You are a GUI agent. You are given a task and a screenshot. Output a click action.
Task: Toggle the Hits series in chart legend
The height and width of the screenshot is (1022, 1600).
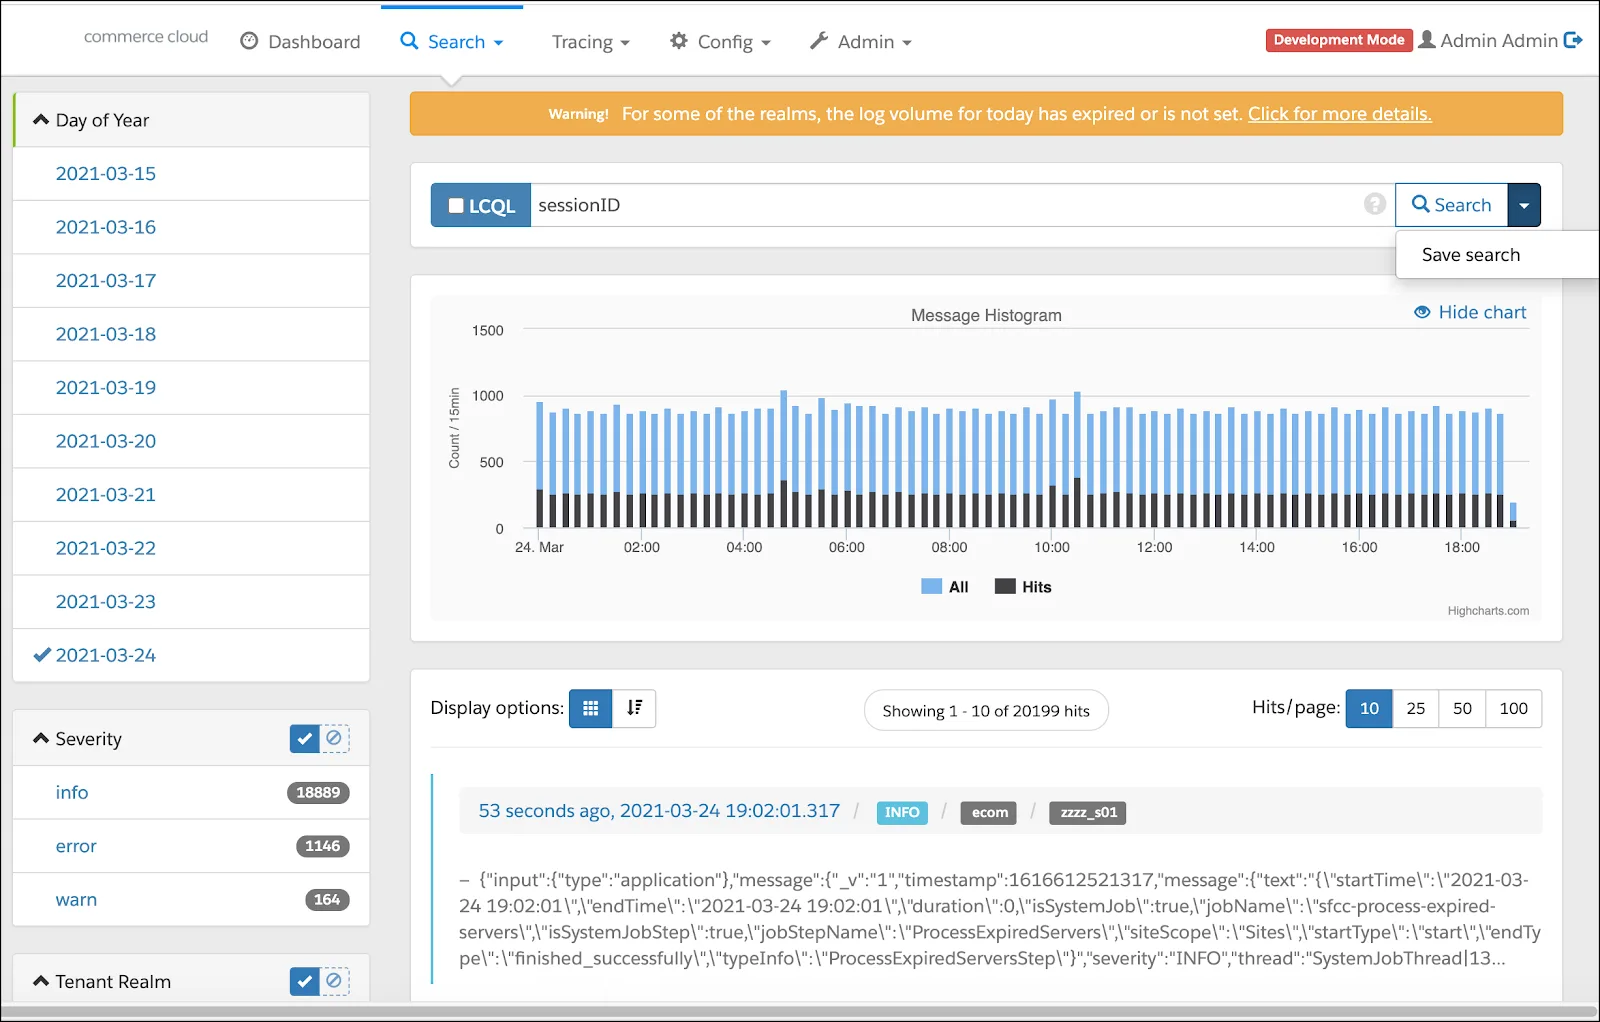tap(1023, 587)
